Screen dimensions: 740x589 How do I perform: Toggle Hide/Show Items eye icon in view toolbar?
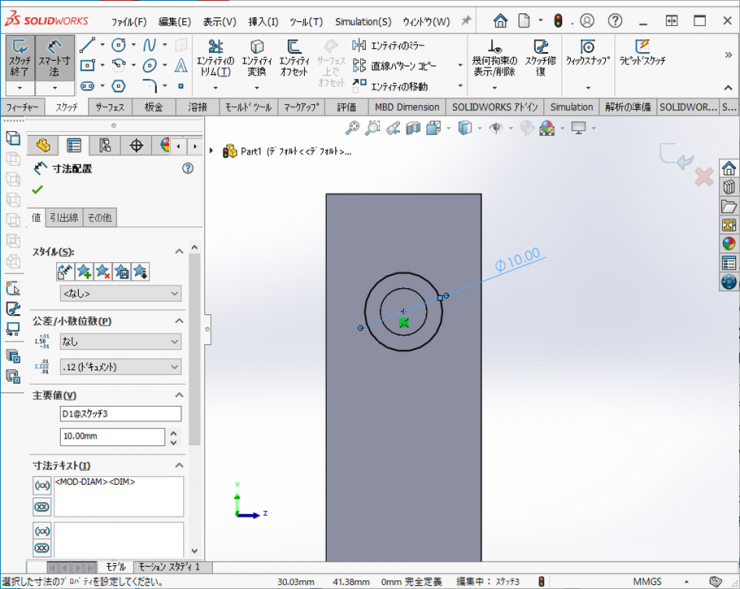[x=496, y=128]
